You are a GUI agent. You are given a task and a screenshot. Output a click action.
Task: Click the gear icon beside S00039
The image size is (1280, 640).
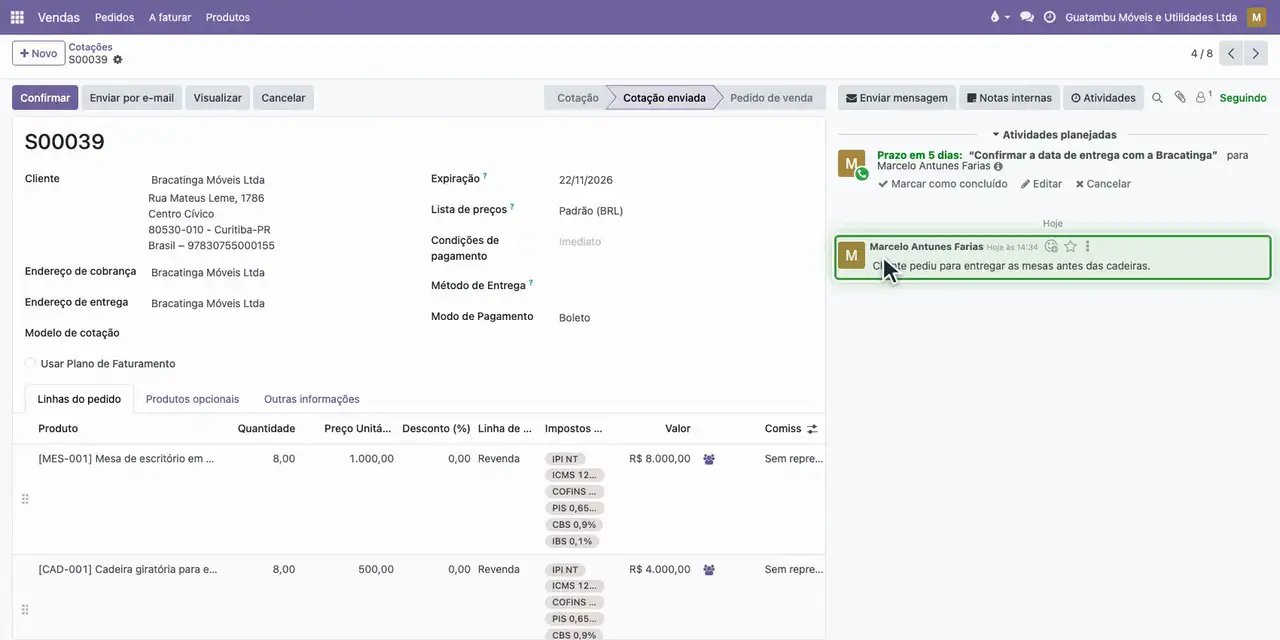pyautogui.click(x=118, y=60)
